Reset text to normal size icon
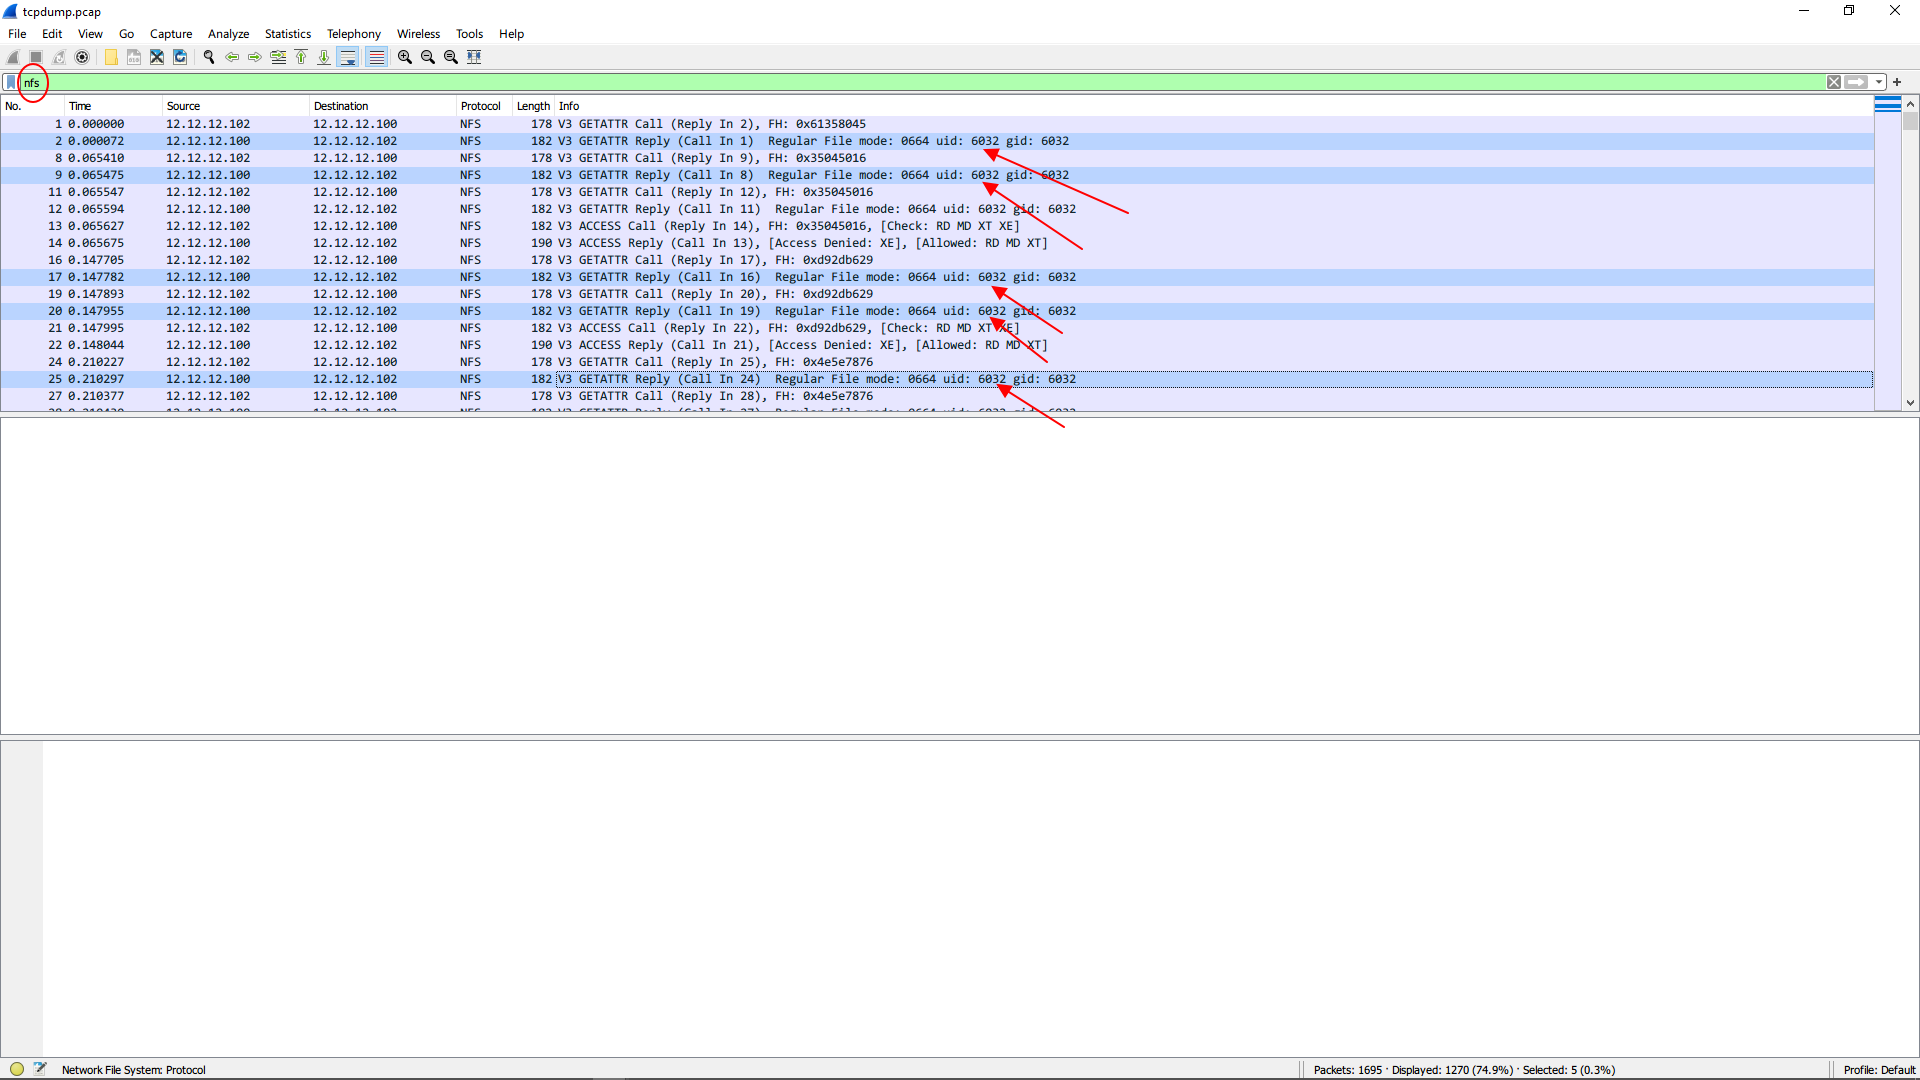Screen dimensions: 1920x1080 pos(451,57)
